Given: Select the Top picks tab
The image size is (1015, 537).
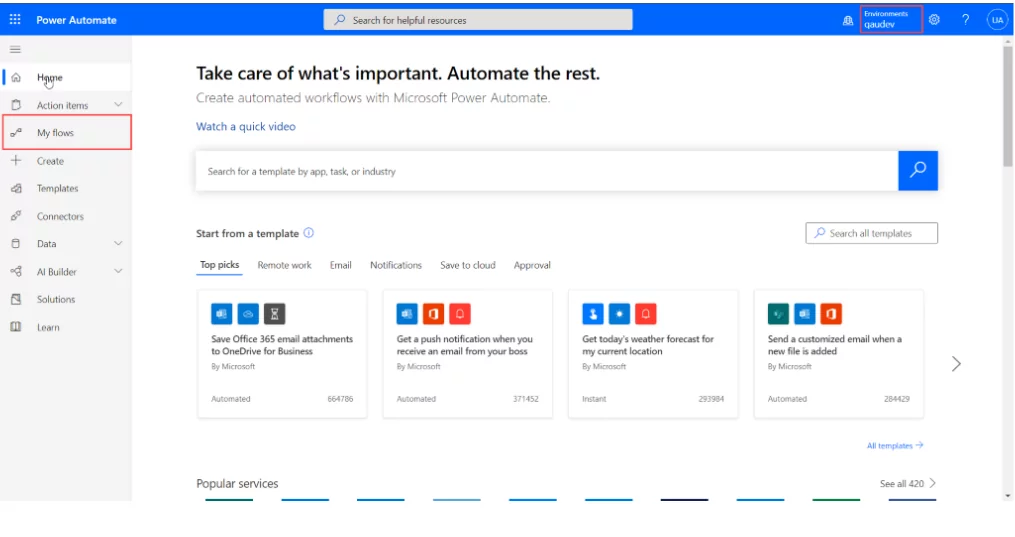Looking at the screenshot, I should 219,265.
